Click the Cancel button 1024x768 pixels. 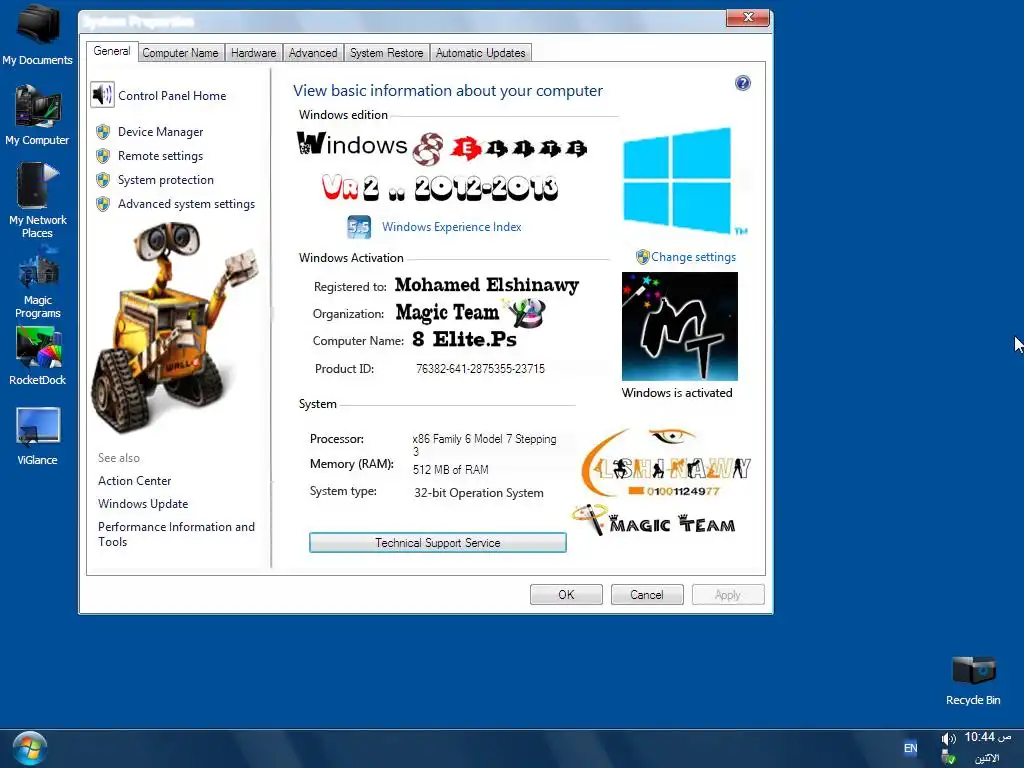point(647,594)
